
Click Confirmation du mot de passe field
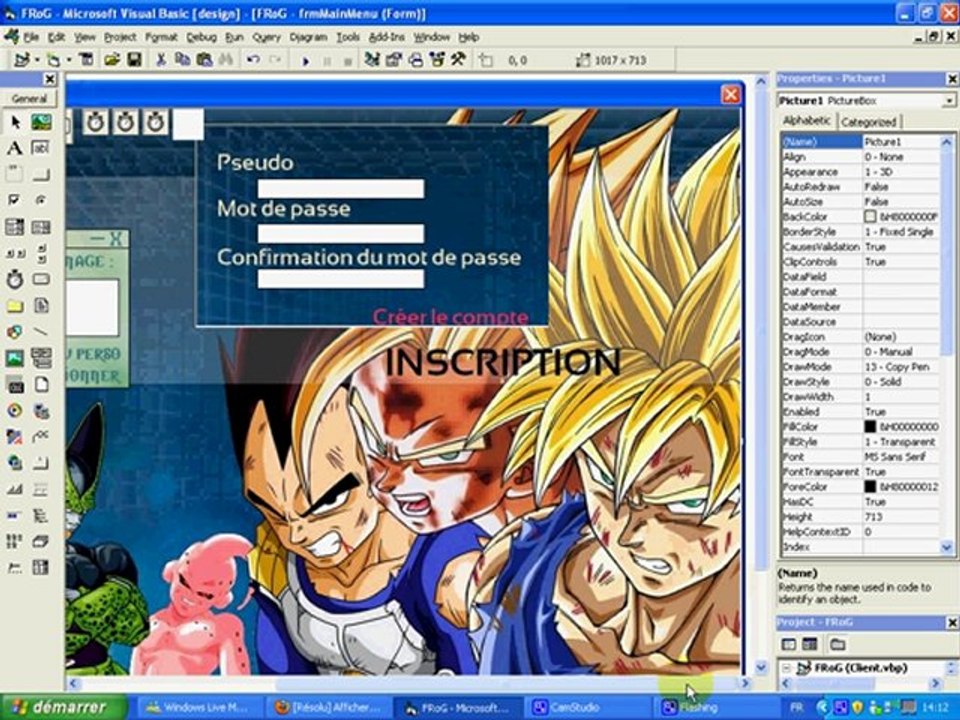pos(340,279)
